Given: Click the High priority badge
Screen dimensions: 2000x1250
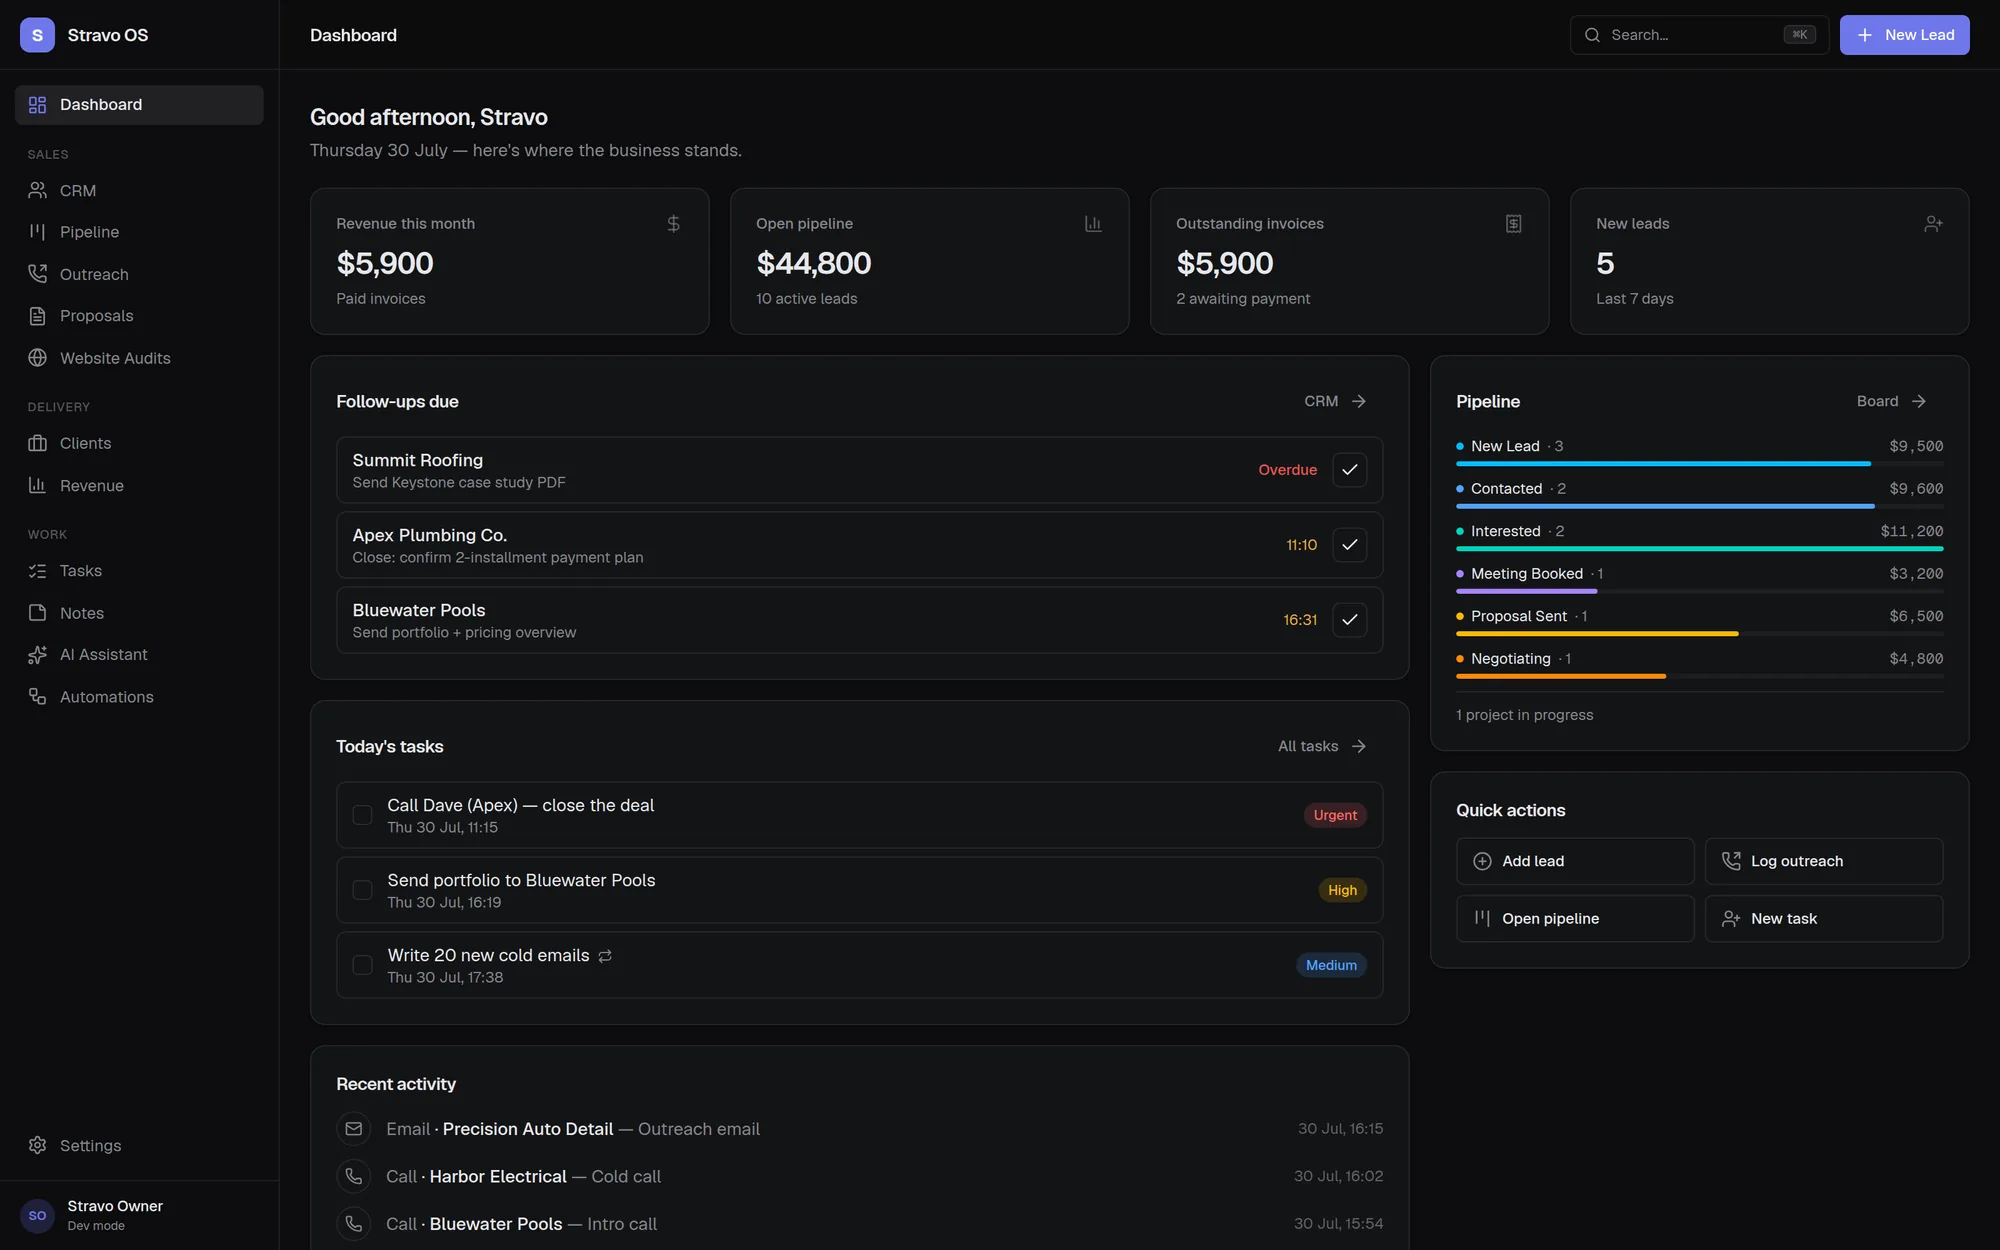Looking at the screenshot, I should pos(1342,890).
